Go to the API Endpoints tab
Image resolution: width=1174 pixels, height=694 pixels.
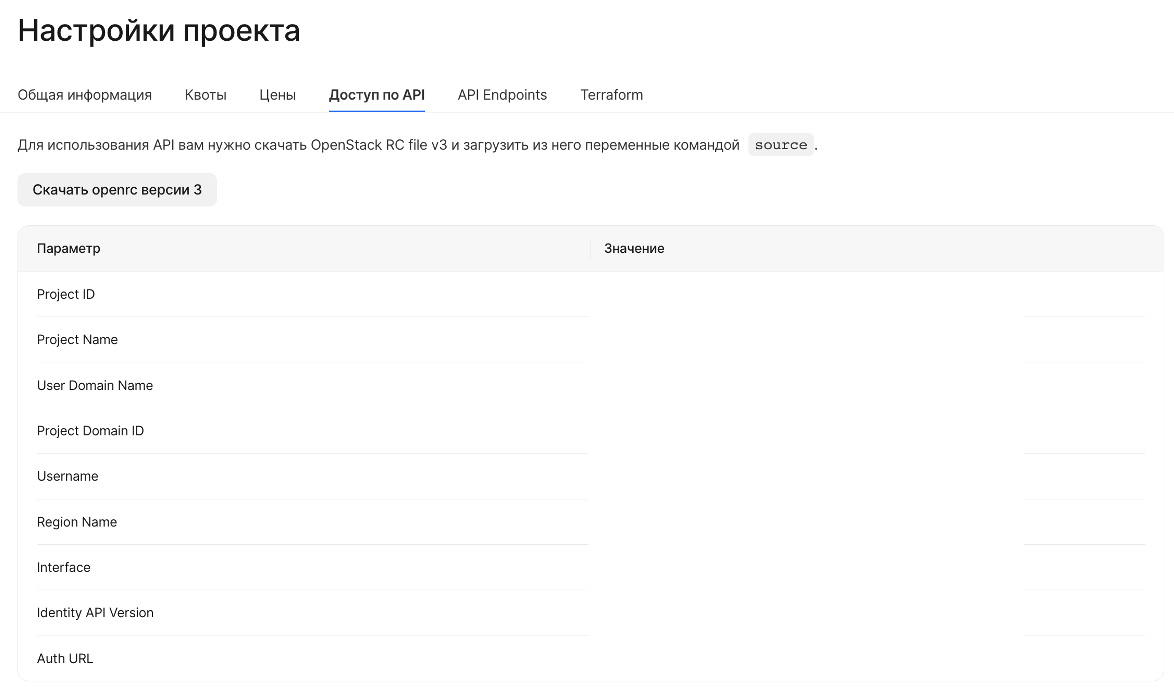point(502,95)
